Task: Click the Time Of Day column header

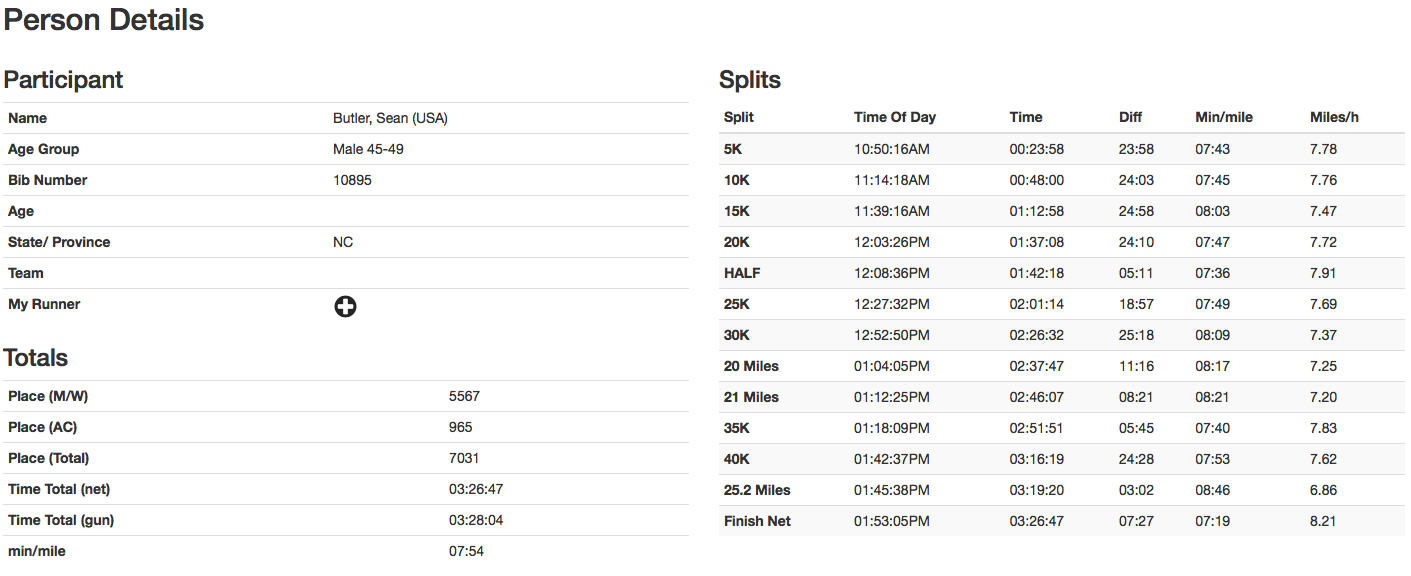Action: click(x=894, y=117)
